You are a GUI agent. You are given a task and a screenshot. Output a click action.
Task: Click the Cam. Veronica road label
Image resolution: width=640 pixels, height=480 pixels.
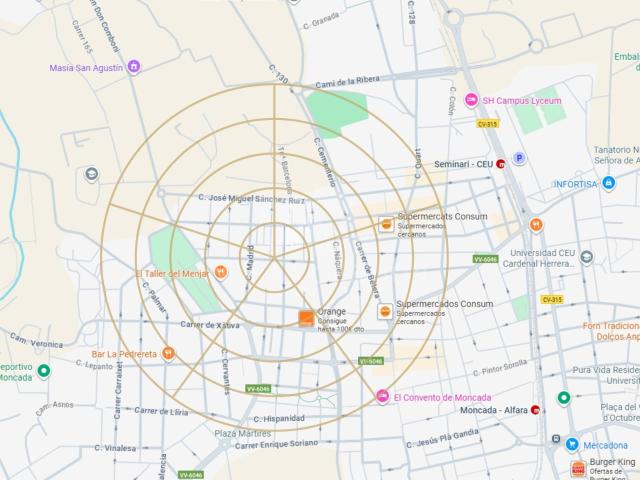(37, 340)
